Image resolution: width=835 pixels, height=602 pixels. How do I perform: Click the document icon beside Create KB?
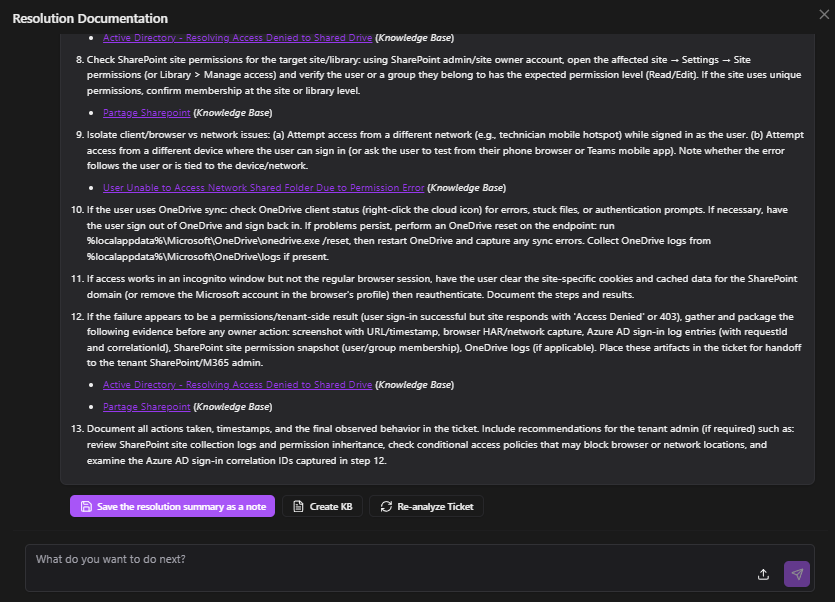(x=298, y=507)
